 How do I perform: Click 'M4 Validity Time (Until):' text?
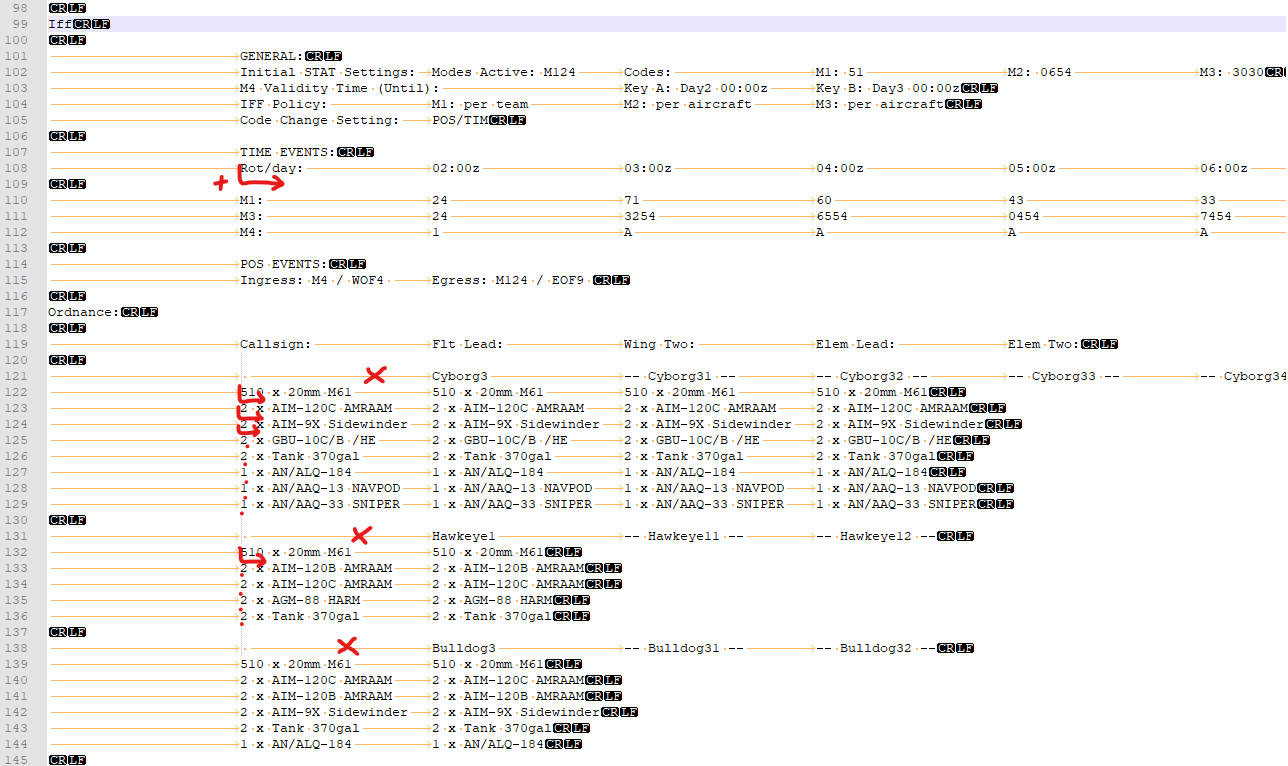click(340, 88)
